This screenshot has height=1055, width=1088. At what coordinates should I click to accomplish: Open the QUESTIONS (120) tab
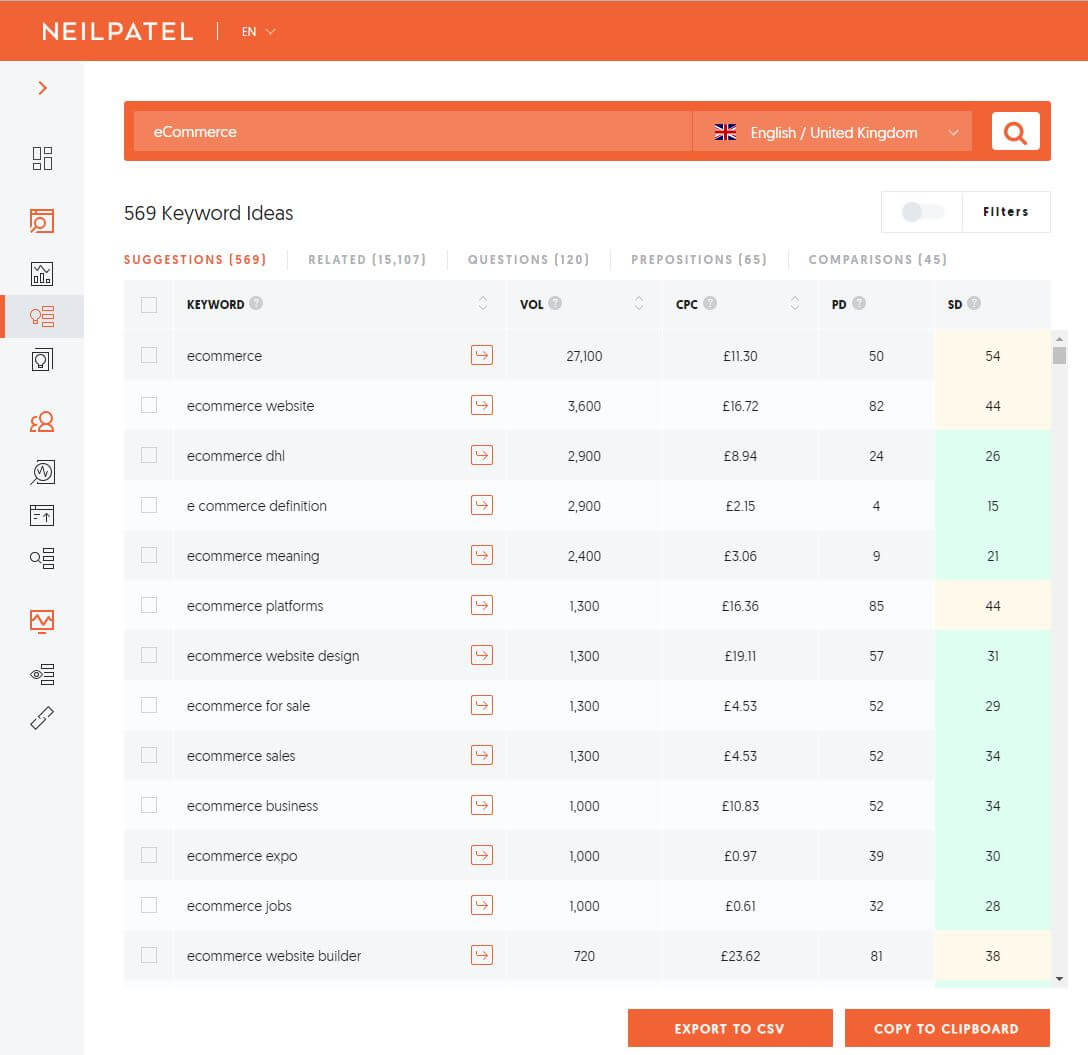[528, 259]
